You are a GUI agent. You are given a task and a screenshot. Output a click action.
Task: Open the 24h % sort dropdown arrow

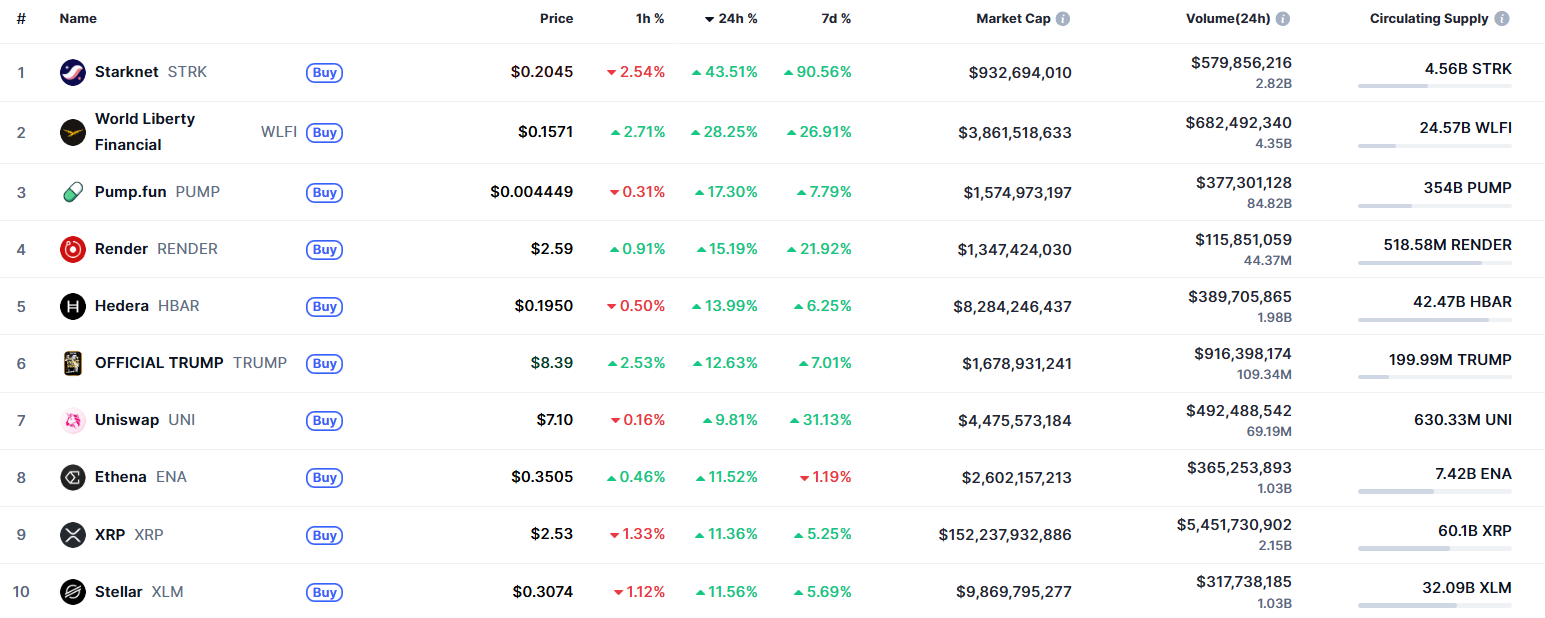click(x=709, y=18)
